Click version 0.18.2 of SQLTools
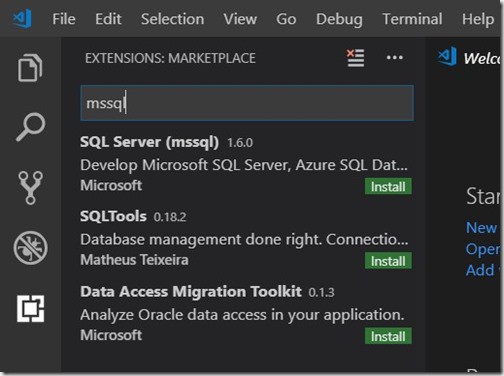The height and width of the screenshot is (376, 504). [170, 217]
